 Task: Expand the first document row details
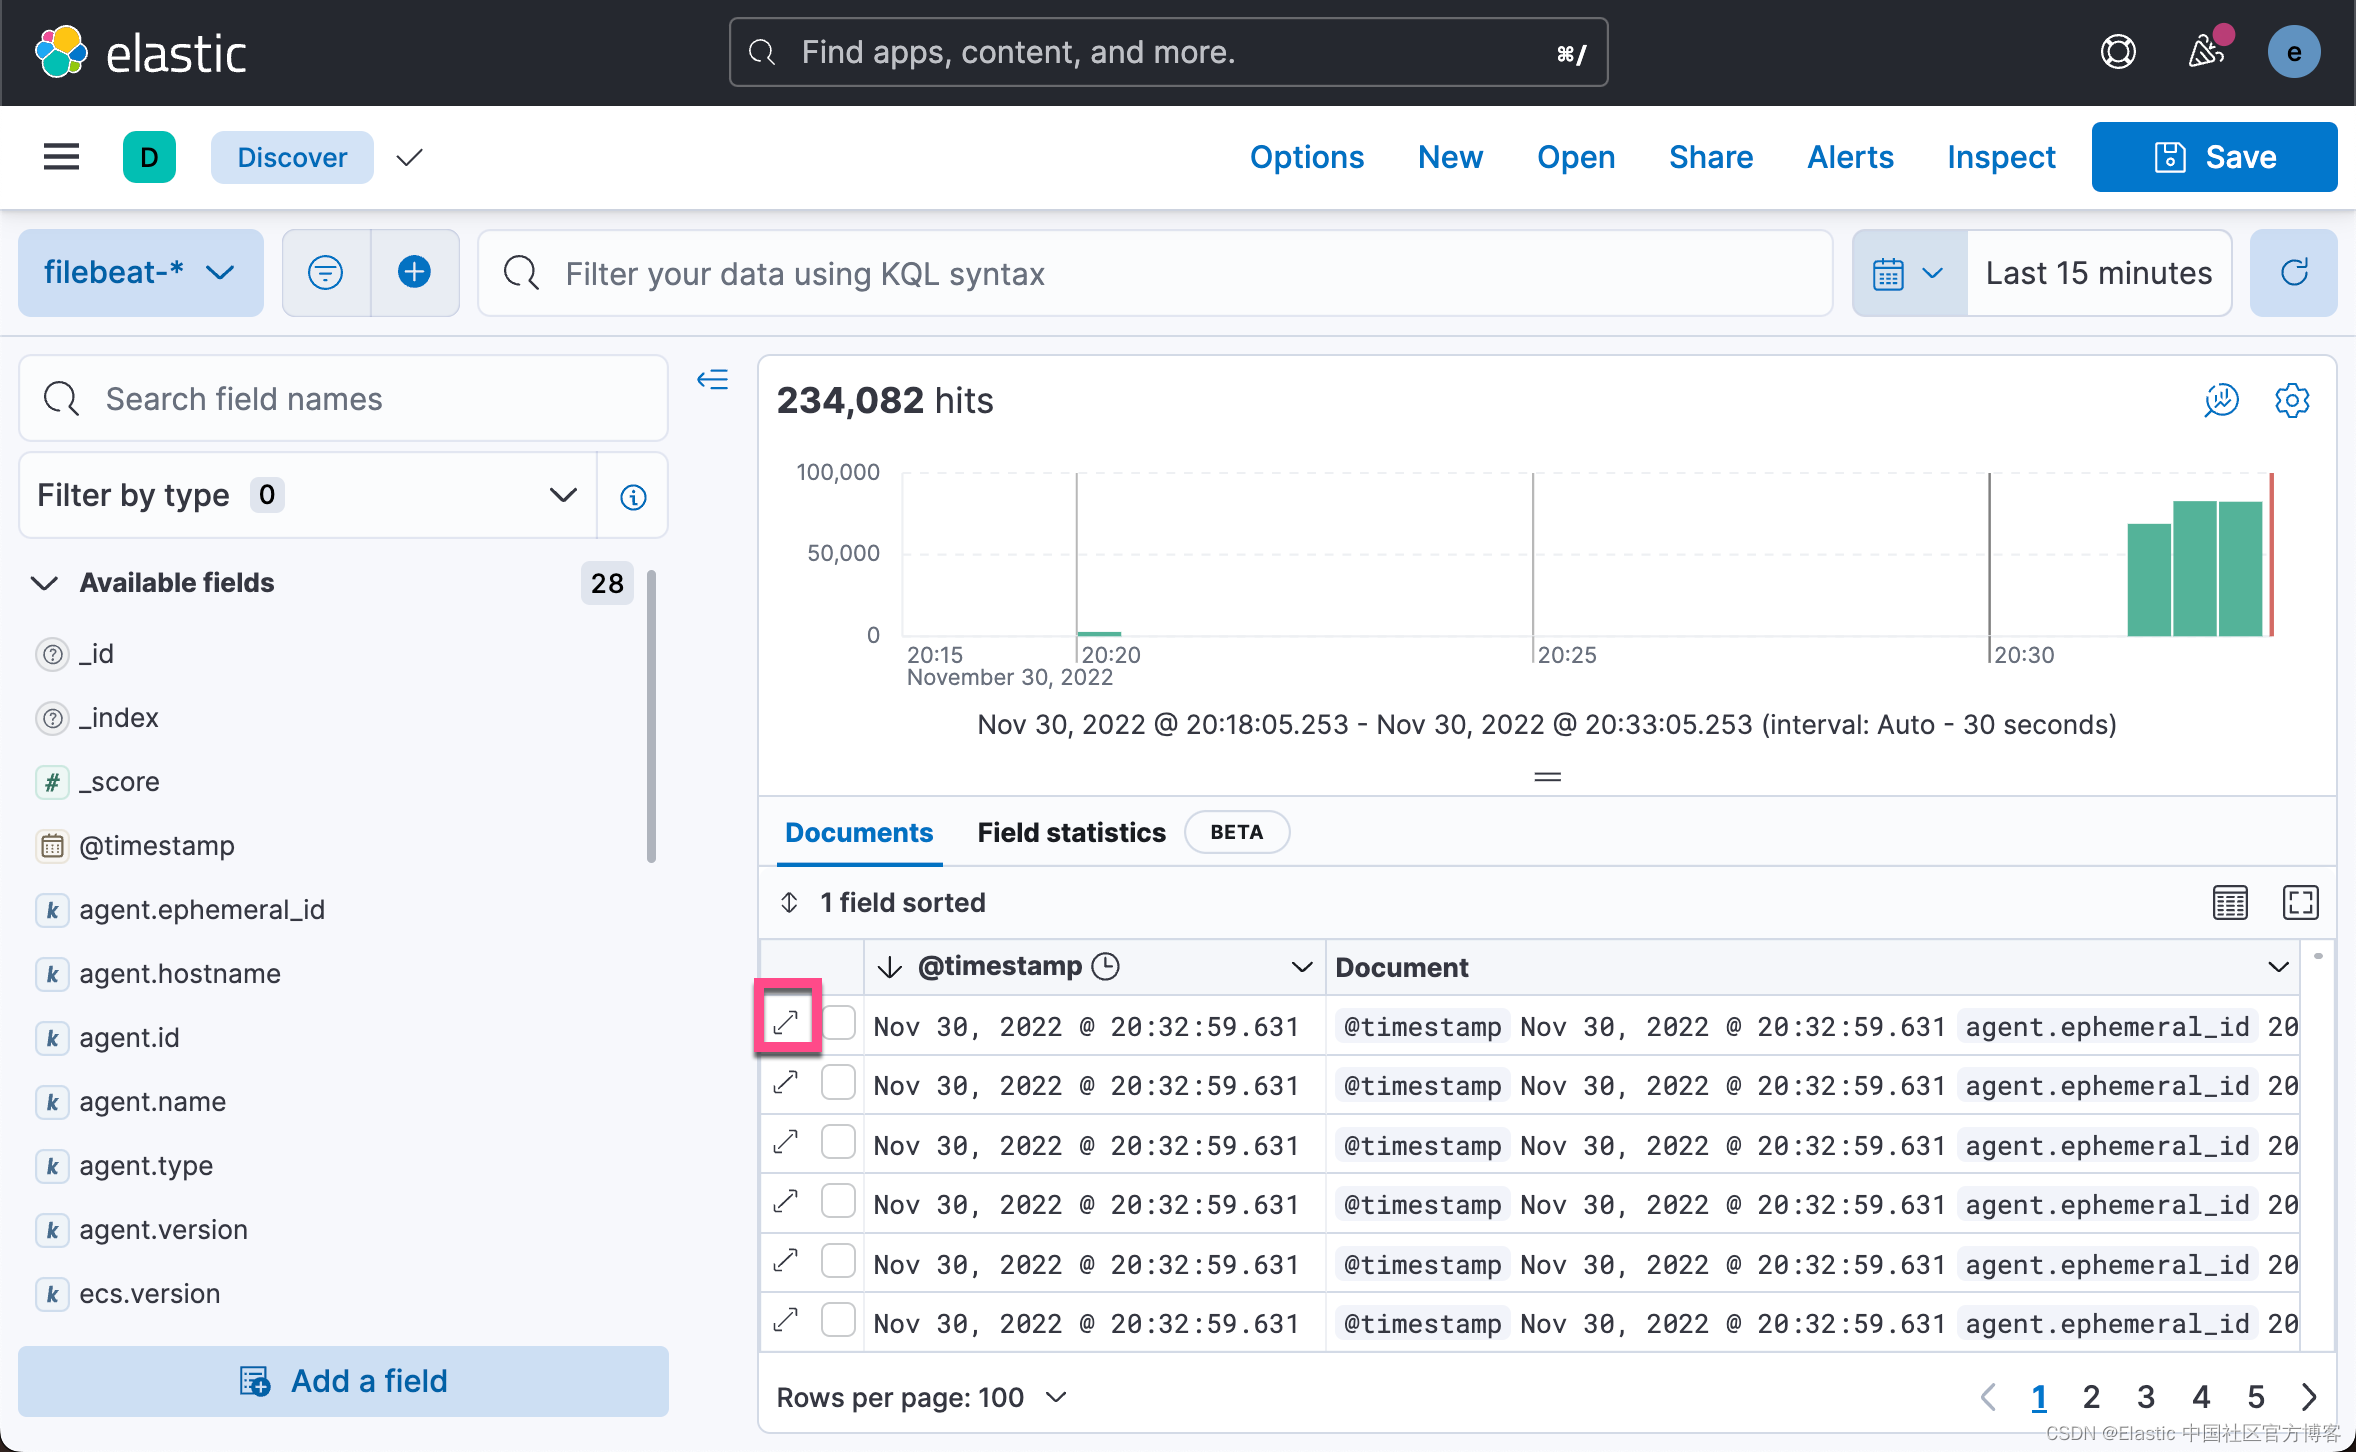[x=787, y=1022]
